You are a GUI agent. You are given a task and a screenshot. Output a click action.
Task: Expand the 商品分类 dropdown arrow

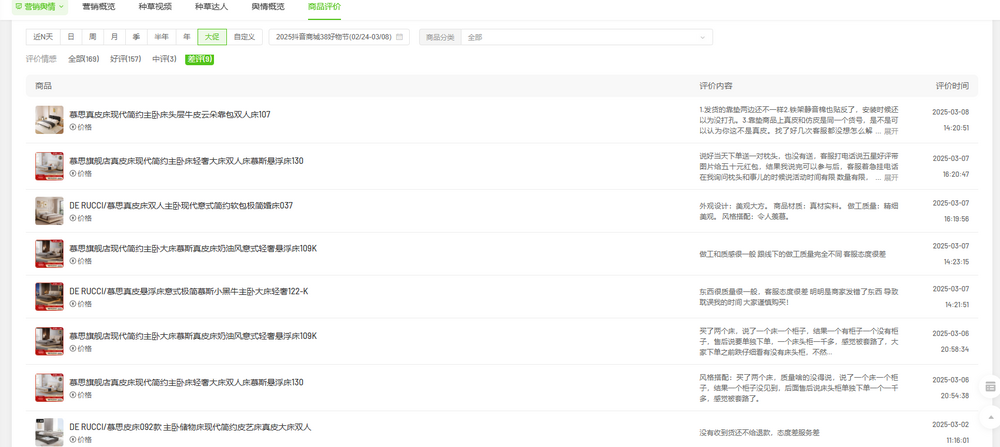click(x=702, y=37)
